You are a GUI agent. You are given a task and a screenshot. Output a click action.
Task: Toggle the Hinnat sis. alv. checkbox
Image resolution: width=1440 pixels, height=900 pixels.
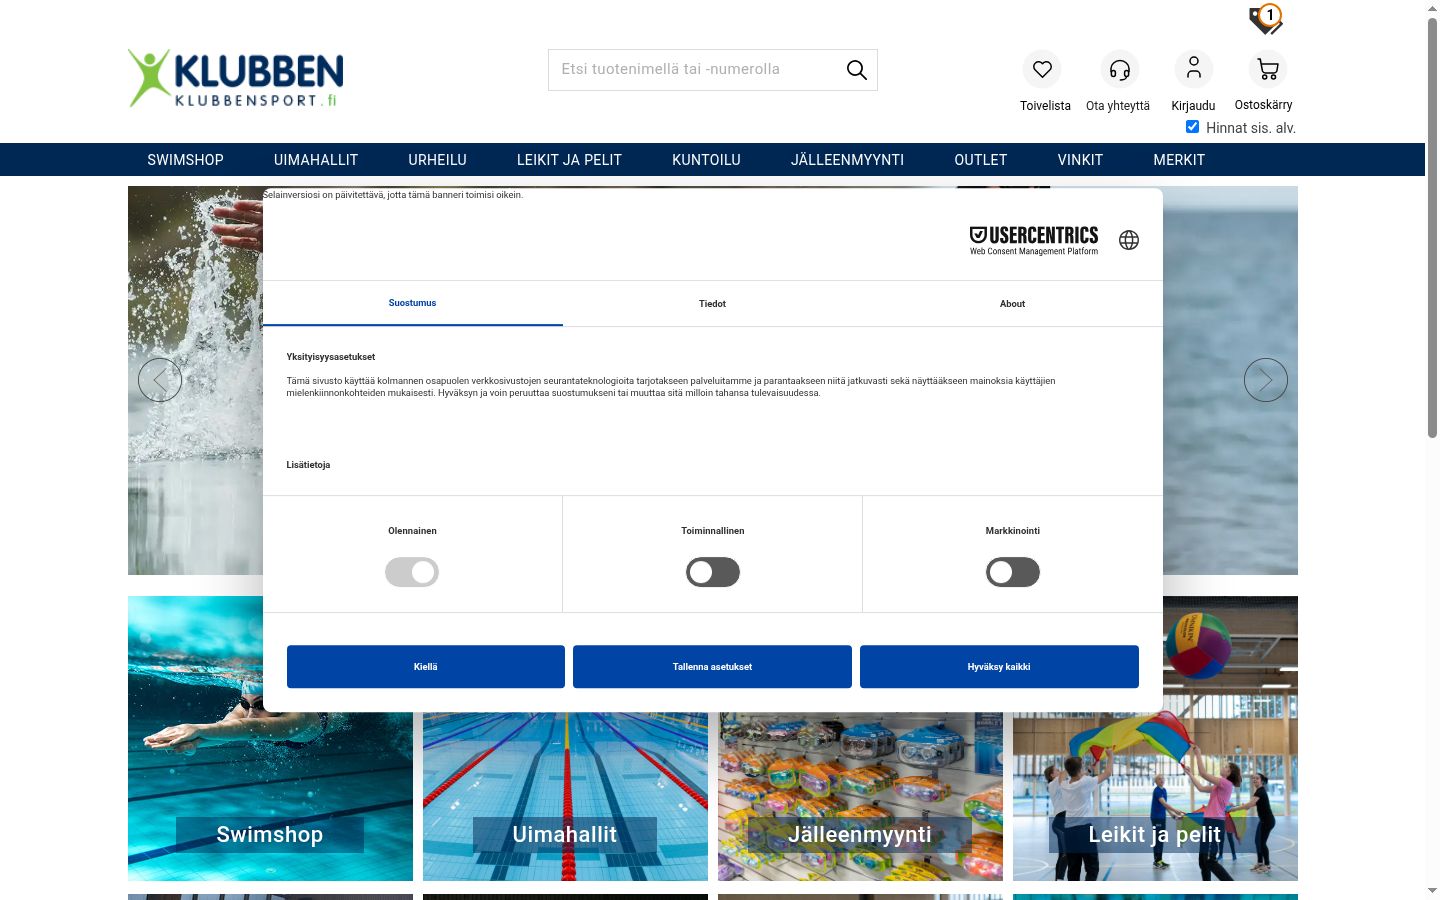tap(1192, 127)
